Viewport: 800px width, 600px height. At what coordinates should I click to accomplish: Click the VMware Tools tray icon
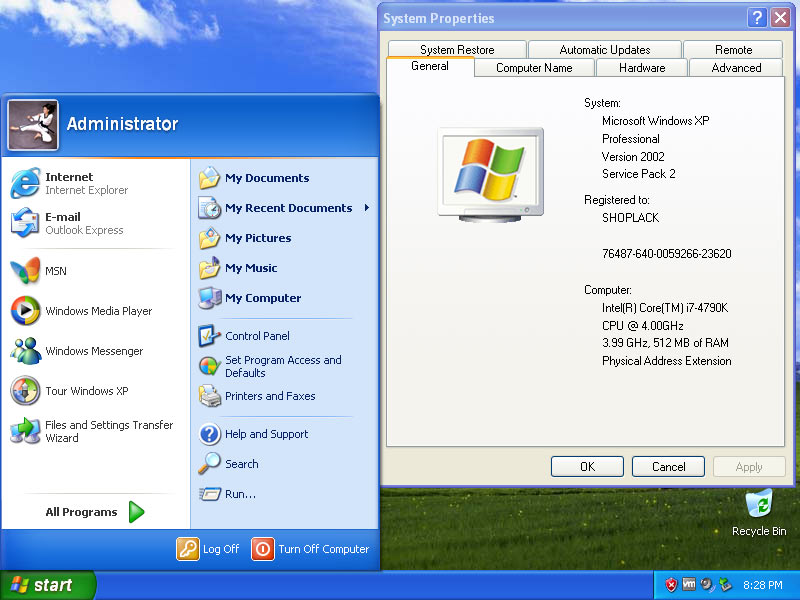(689, 584)
